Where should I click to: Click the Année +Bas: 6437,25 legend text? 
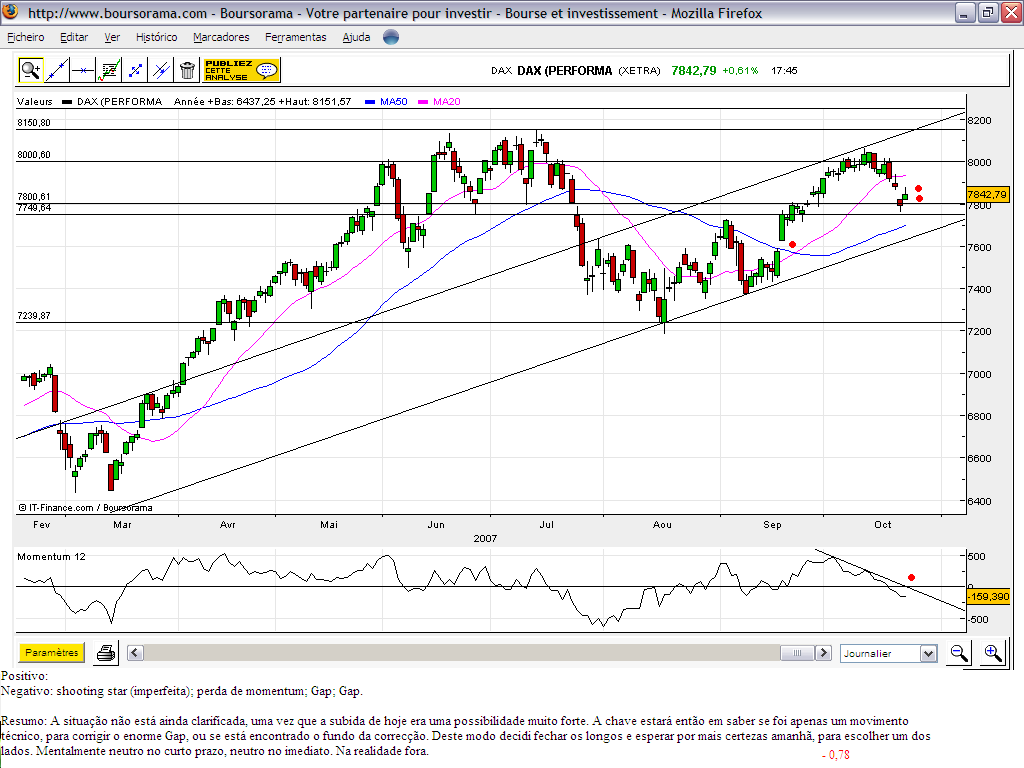(x=225, y=101)
